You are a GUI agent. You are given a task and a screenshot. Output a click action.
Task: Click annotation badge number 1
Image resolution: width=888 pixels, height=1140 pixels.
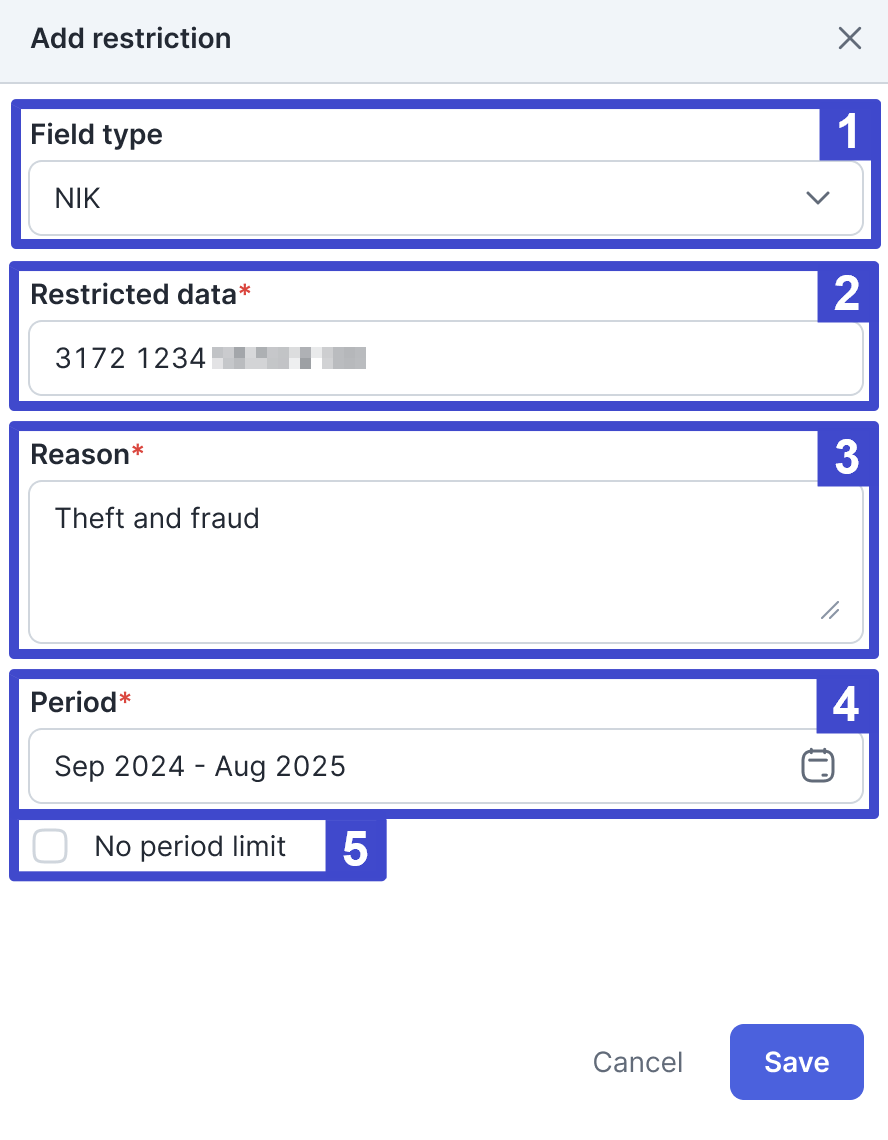tap(847, 132)
